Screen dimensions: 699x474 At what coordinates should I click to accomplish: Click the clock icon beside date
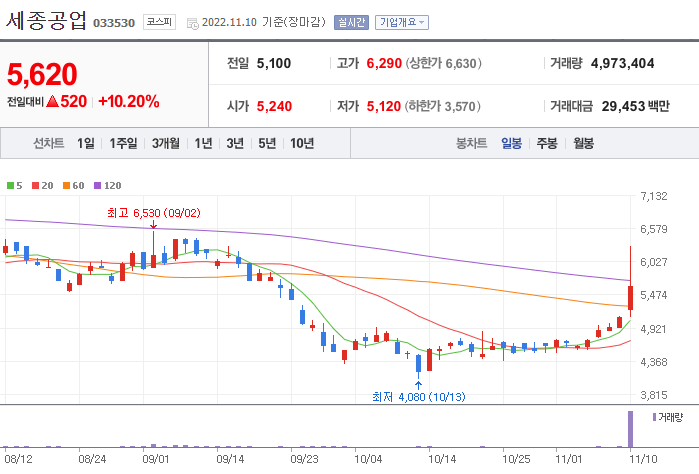pos(193,23)
